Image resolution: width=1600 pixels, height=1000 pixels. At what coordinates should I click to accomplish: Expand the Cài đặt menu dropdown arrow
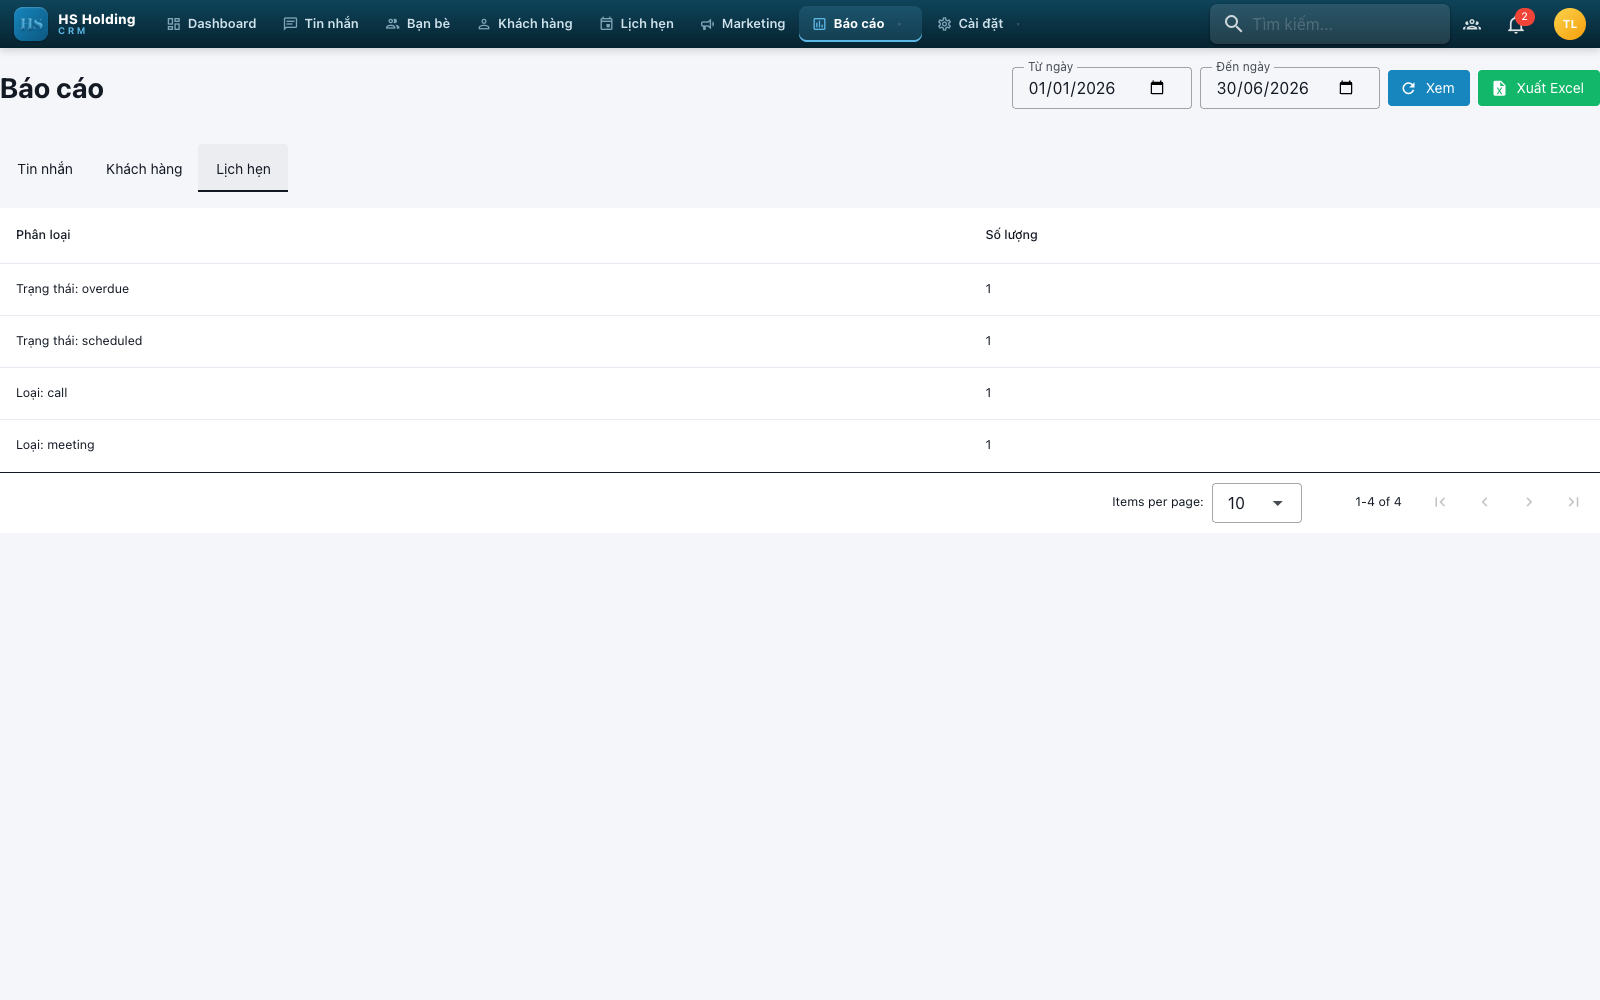(x=1018, y=24)
